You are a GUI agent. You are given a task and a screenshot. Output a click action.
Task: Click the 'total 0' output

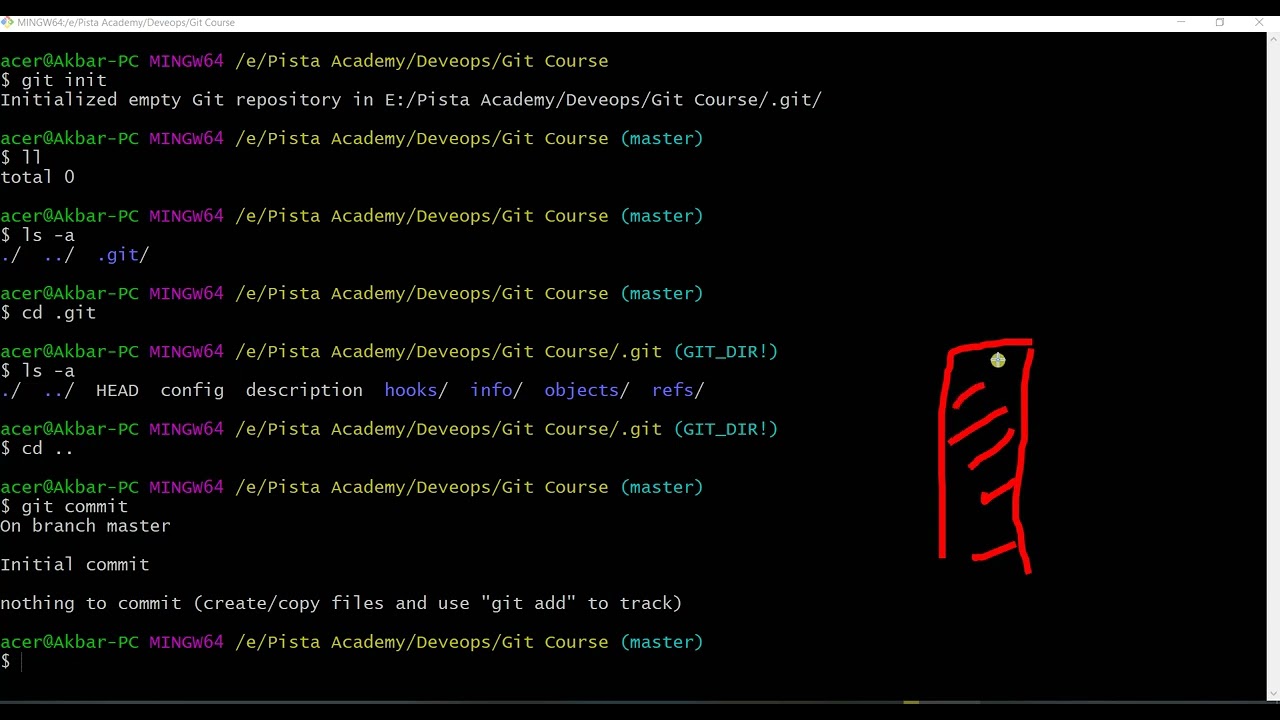(37, 177)
